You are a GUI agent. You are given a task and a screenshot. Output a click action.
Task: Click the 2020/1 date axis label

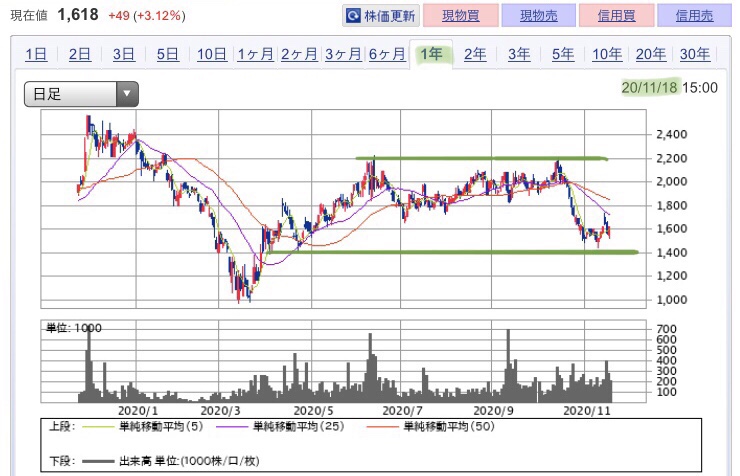(x=138, y=410)
